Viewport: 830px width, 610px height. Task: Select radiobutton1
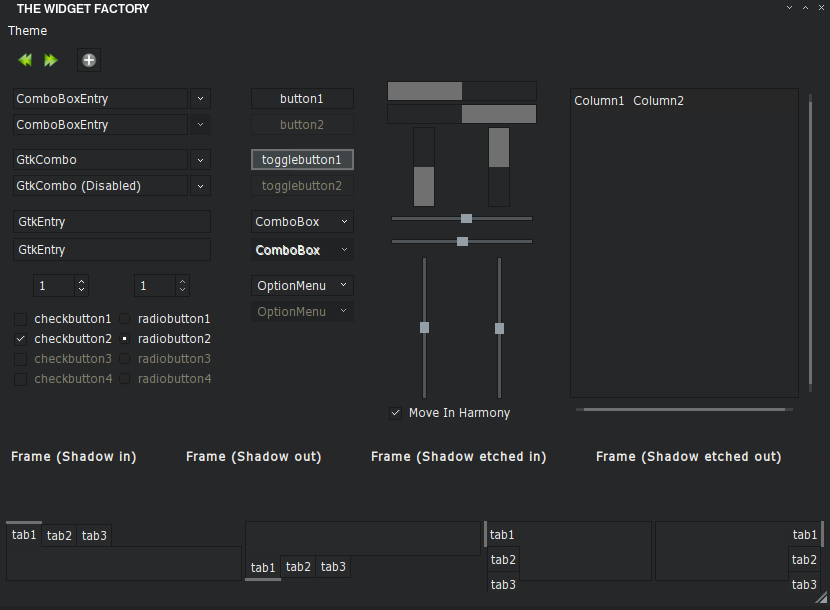[x=124, y=319]
